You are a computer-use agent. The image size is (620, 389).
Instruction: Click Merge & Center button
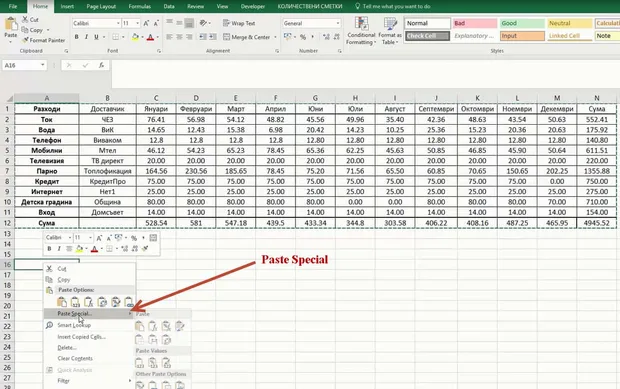(x=246, y=37)
